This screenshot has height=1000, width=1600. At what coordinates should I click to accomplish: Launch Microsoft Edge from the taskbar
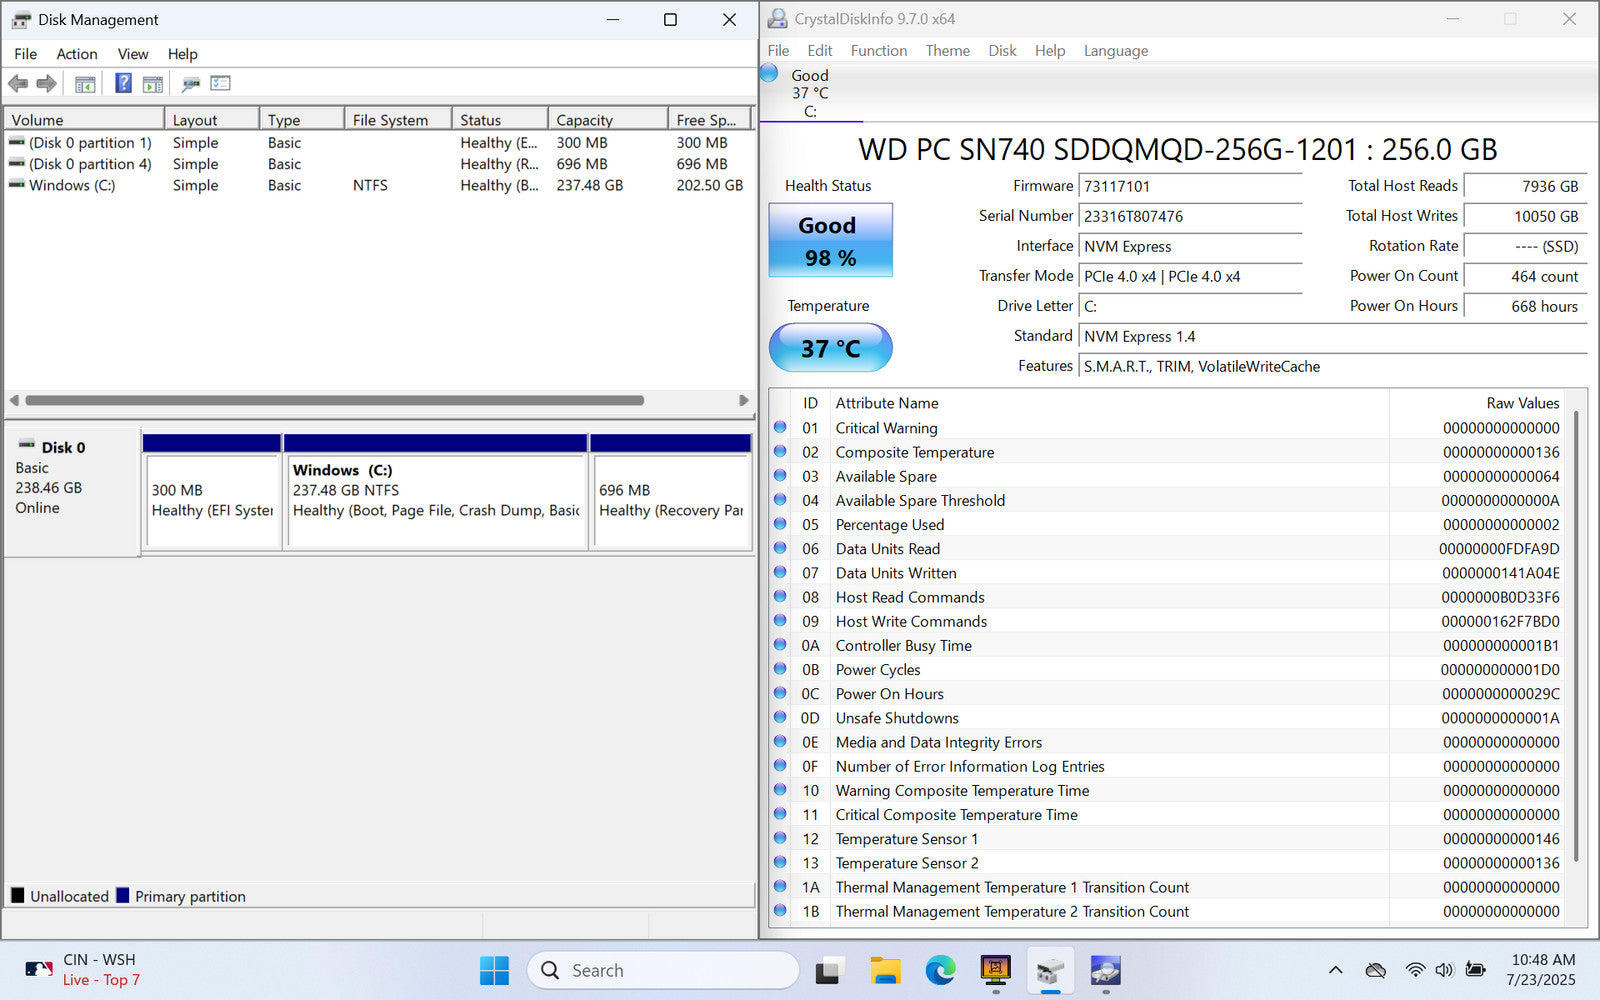940,970
